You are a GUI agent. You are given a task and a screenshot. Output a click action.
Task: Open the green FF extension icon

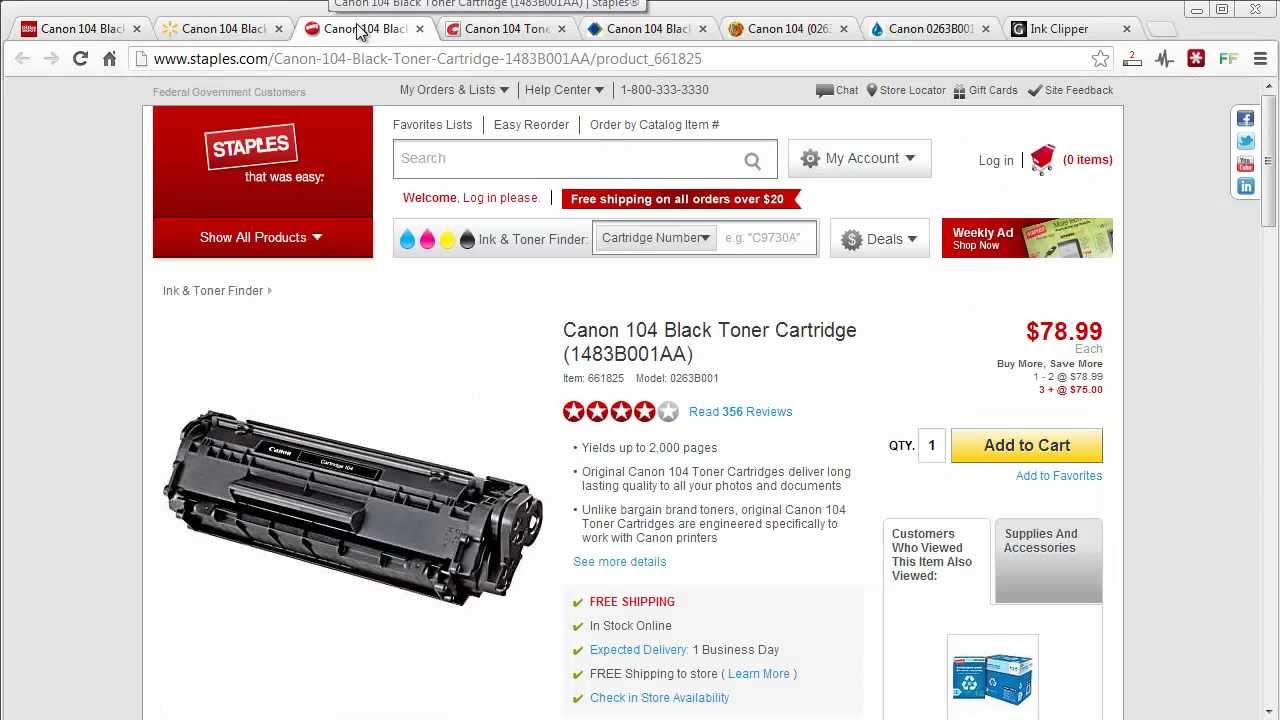click(x=1228, y=59)
